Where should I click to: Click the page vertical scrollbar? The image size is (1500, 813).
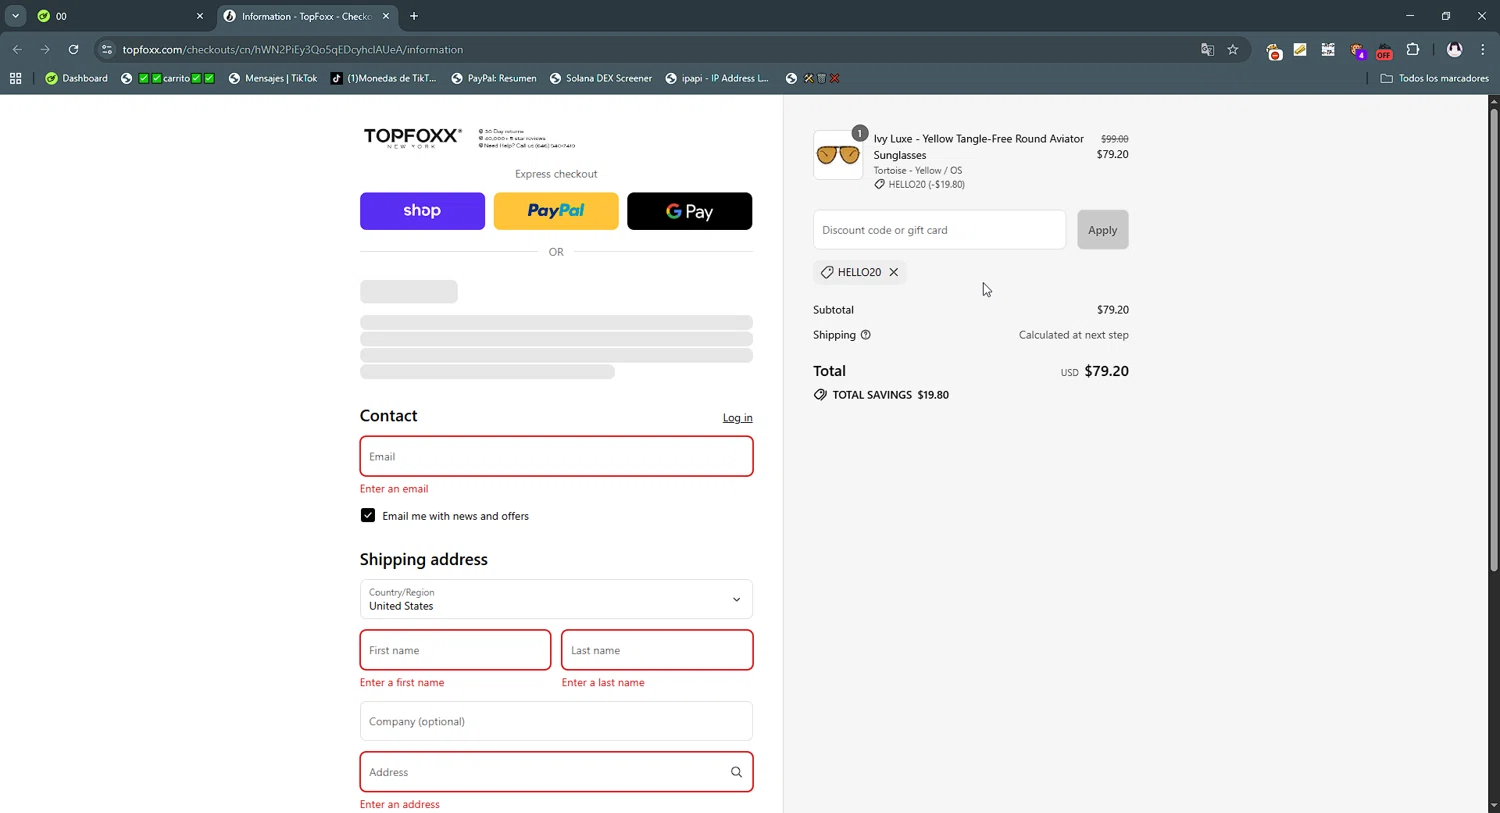click(1494, 340)
